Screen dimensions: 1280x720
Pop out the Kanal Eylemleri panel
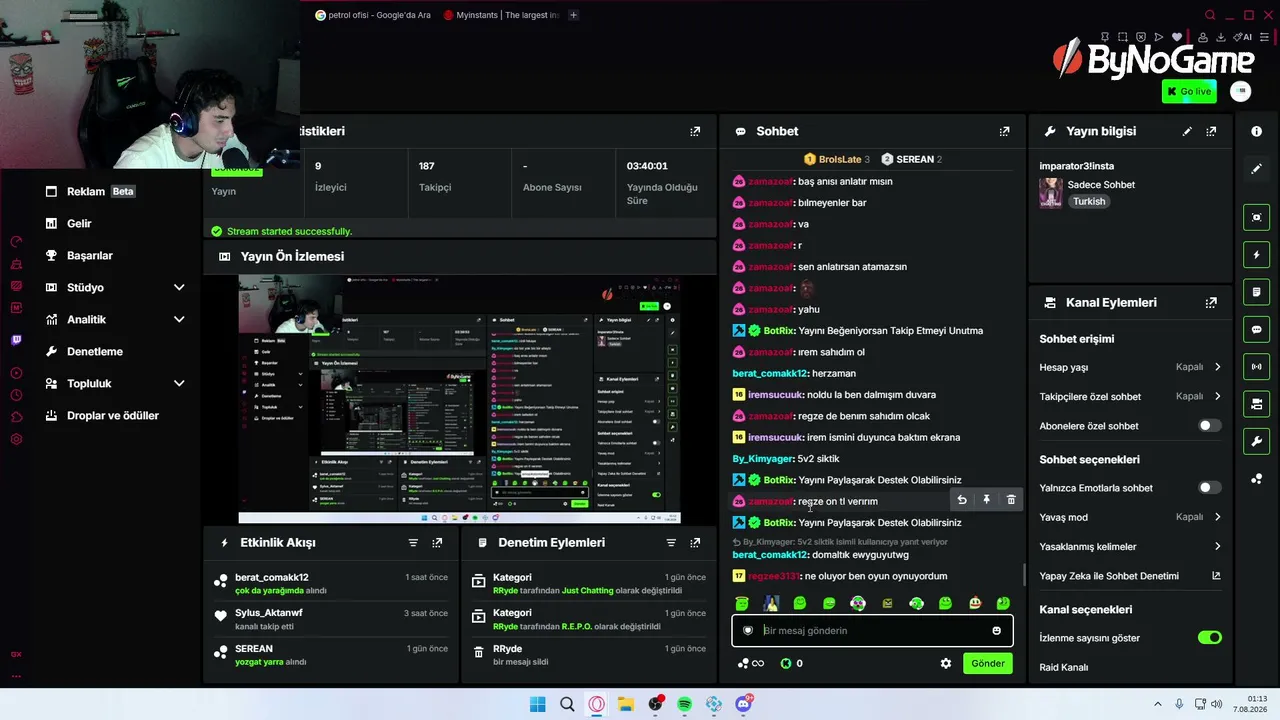[x=1211, y=302]
